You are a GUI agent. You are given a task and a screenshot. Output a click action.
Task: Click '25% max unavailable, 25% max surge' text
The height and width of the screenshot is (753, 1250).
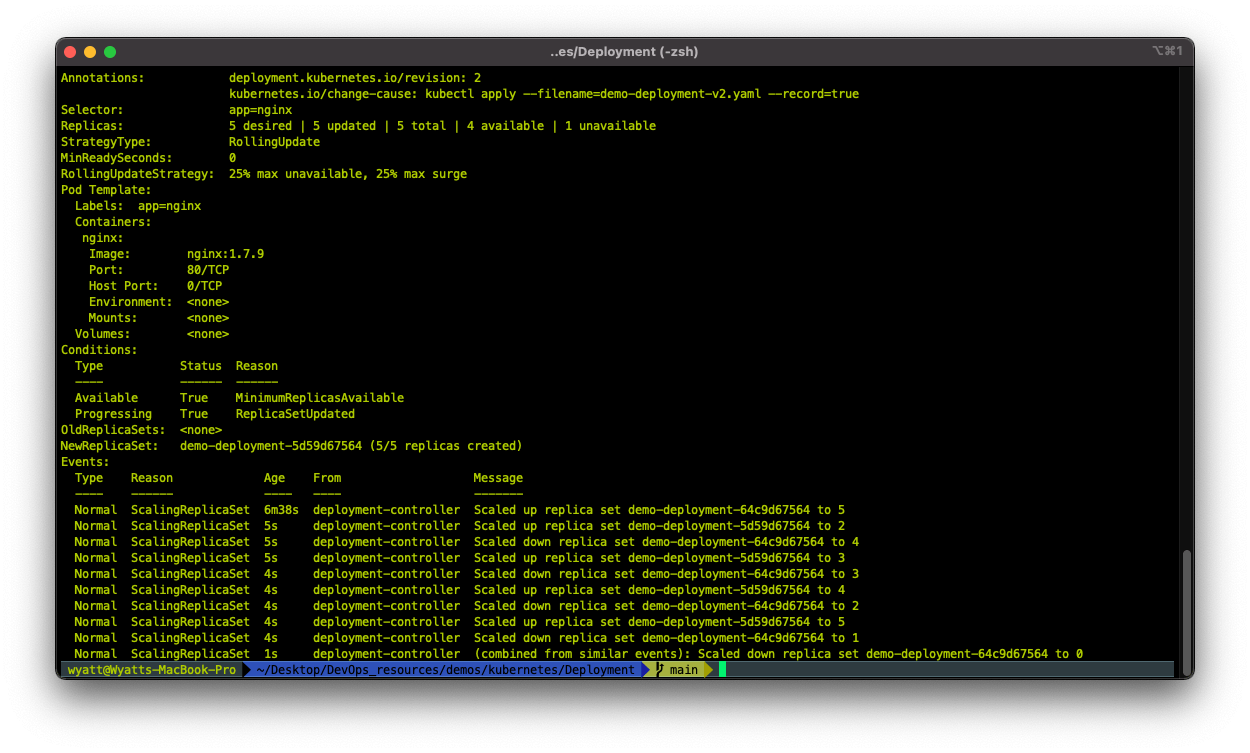point(348,174)
